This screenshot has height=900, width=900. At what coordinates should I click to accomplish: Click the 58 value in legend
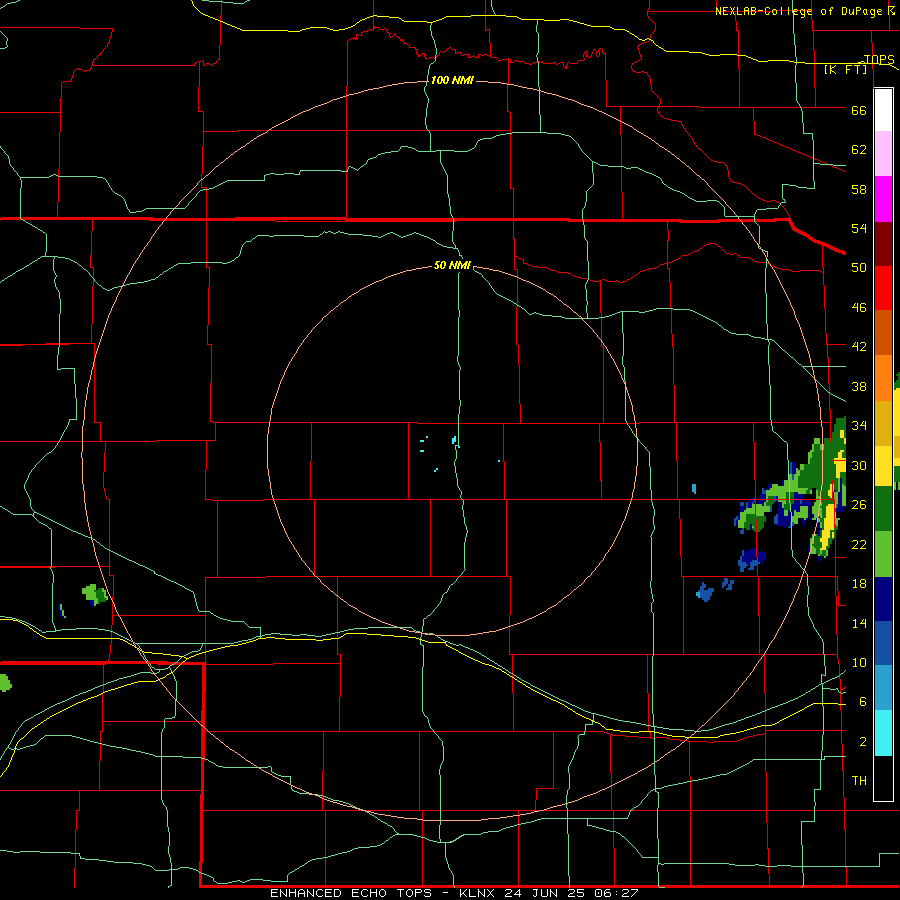pyautogui.click(x=859, y=189)
